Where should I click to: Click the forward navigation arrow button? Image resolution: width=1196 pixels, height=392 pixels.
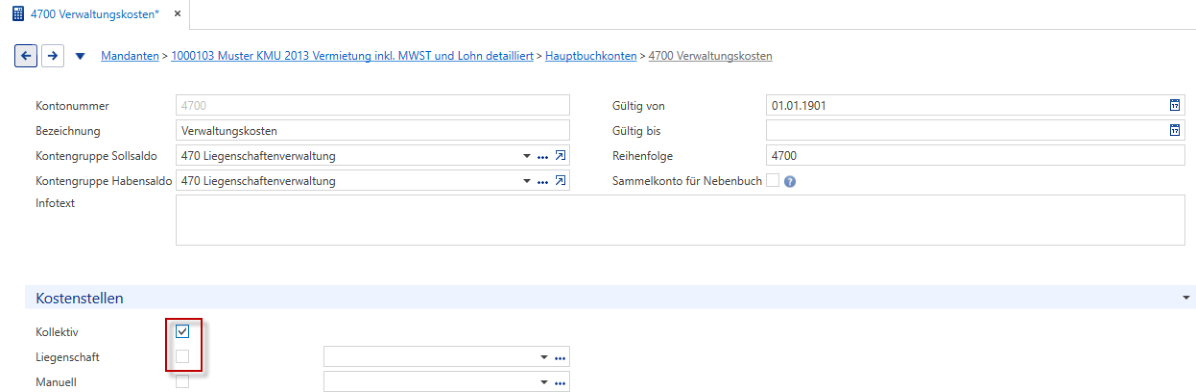coord(52,56)
